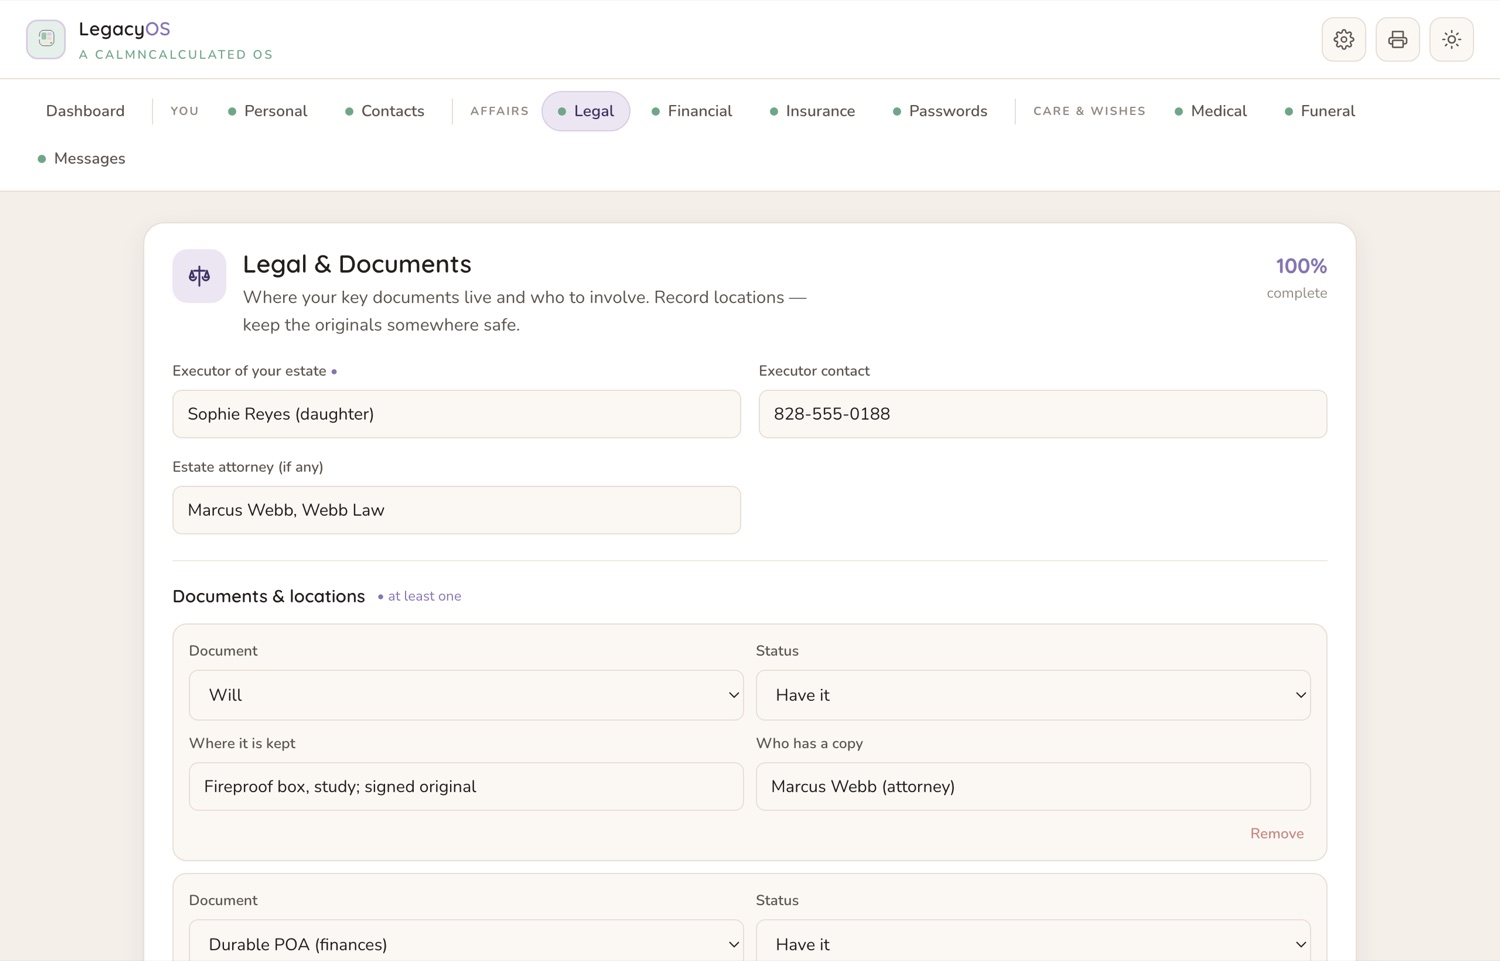Open the settings gear icon

[x=1343, y=40]
